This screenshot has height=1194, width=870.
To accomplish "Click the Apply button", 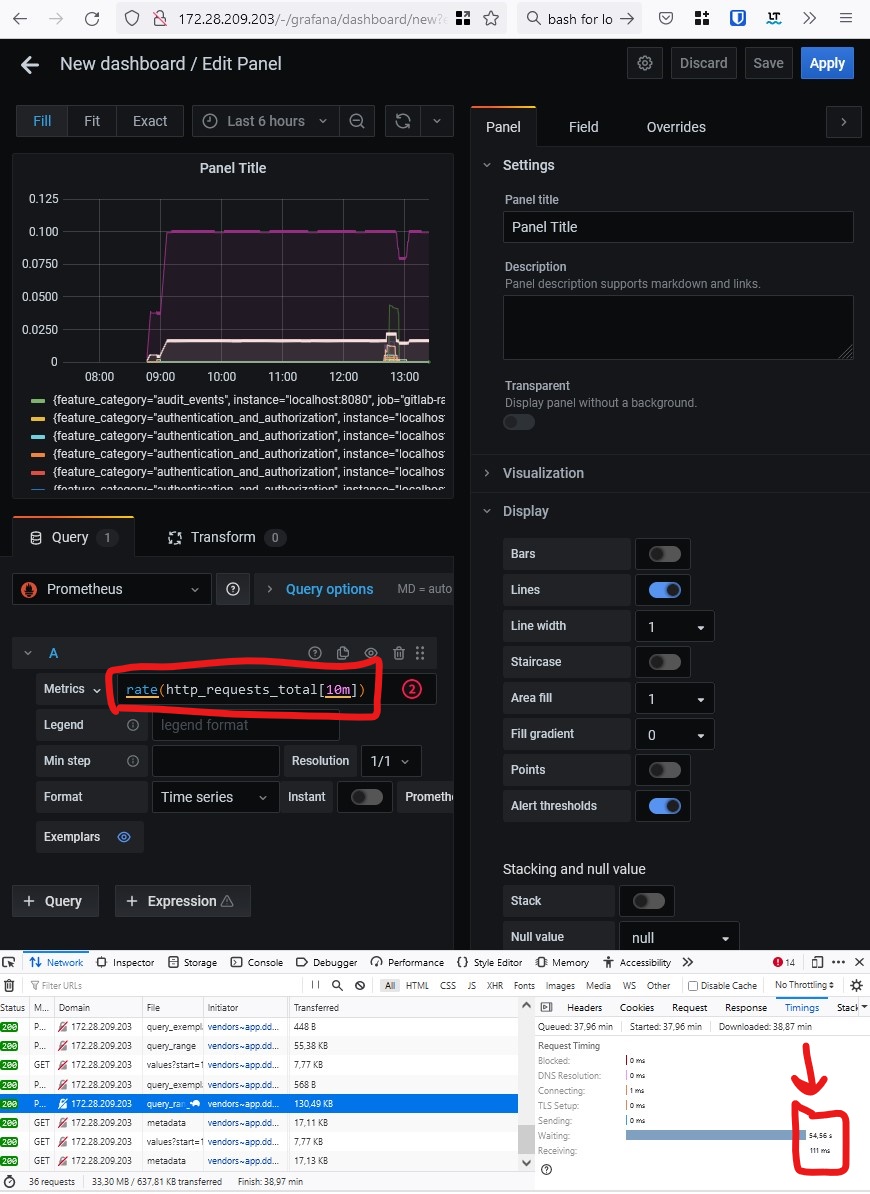I will (x=827, y=63).
